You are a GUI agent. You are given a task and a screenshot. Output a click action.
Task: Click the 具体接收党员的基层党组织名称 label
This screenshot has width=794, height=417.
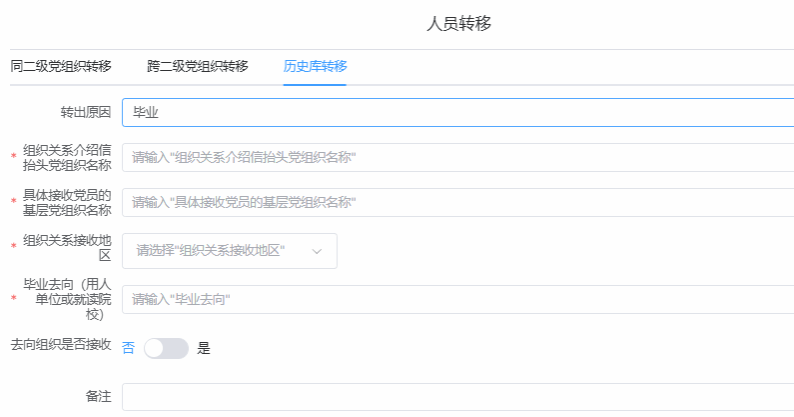pos(66,202)
